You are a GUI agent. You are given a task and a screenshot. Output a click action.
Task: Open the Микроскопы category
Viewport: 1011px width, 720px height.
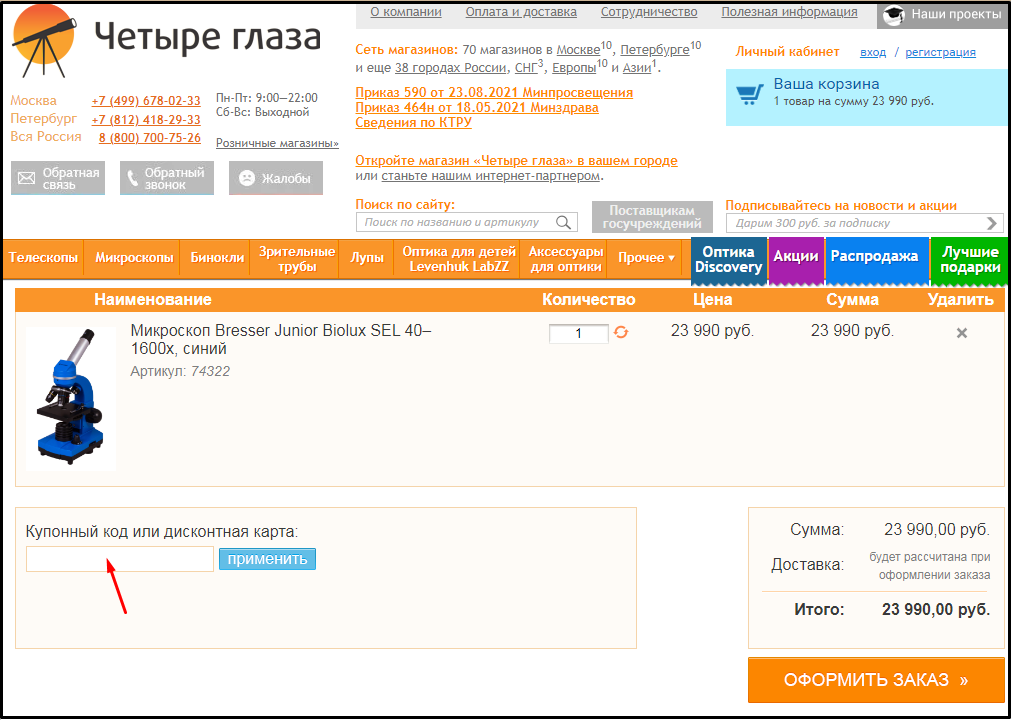tap(134, 258)
